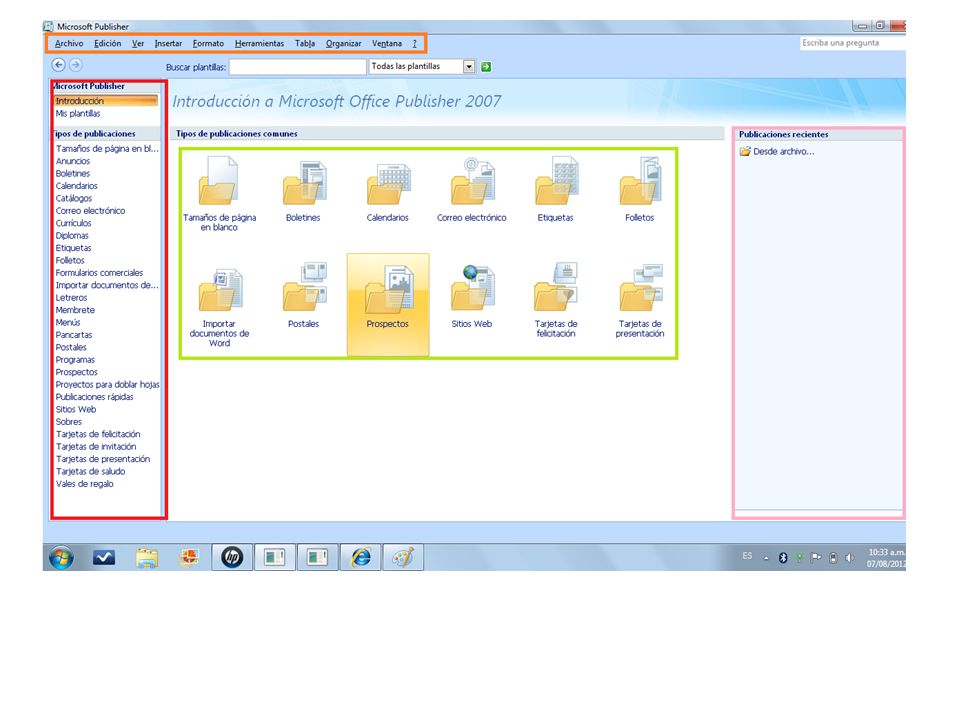Select Sobres in the sidebar list
The image size is (960, 720).
[68, 422]
